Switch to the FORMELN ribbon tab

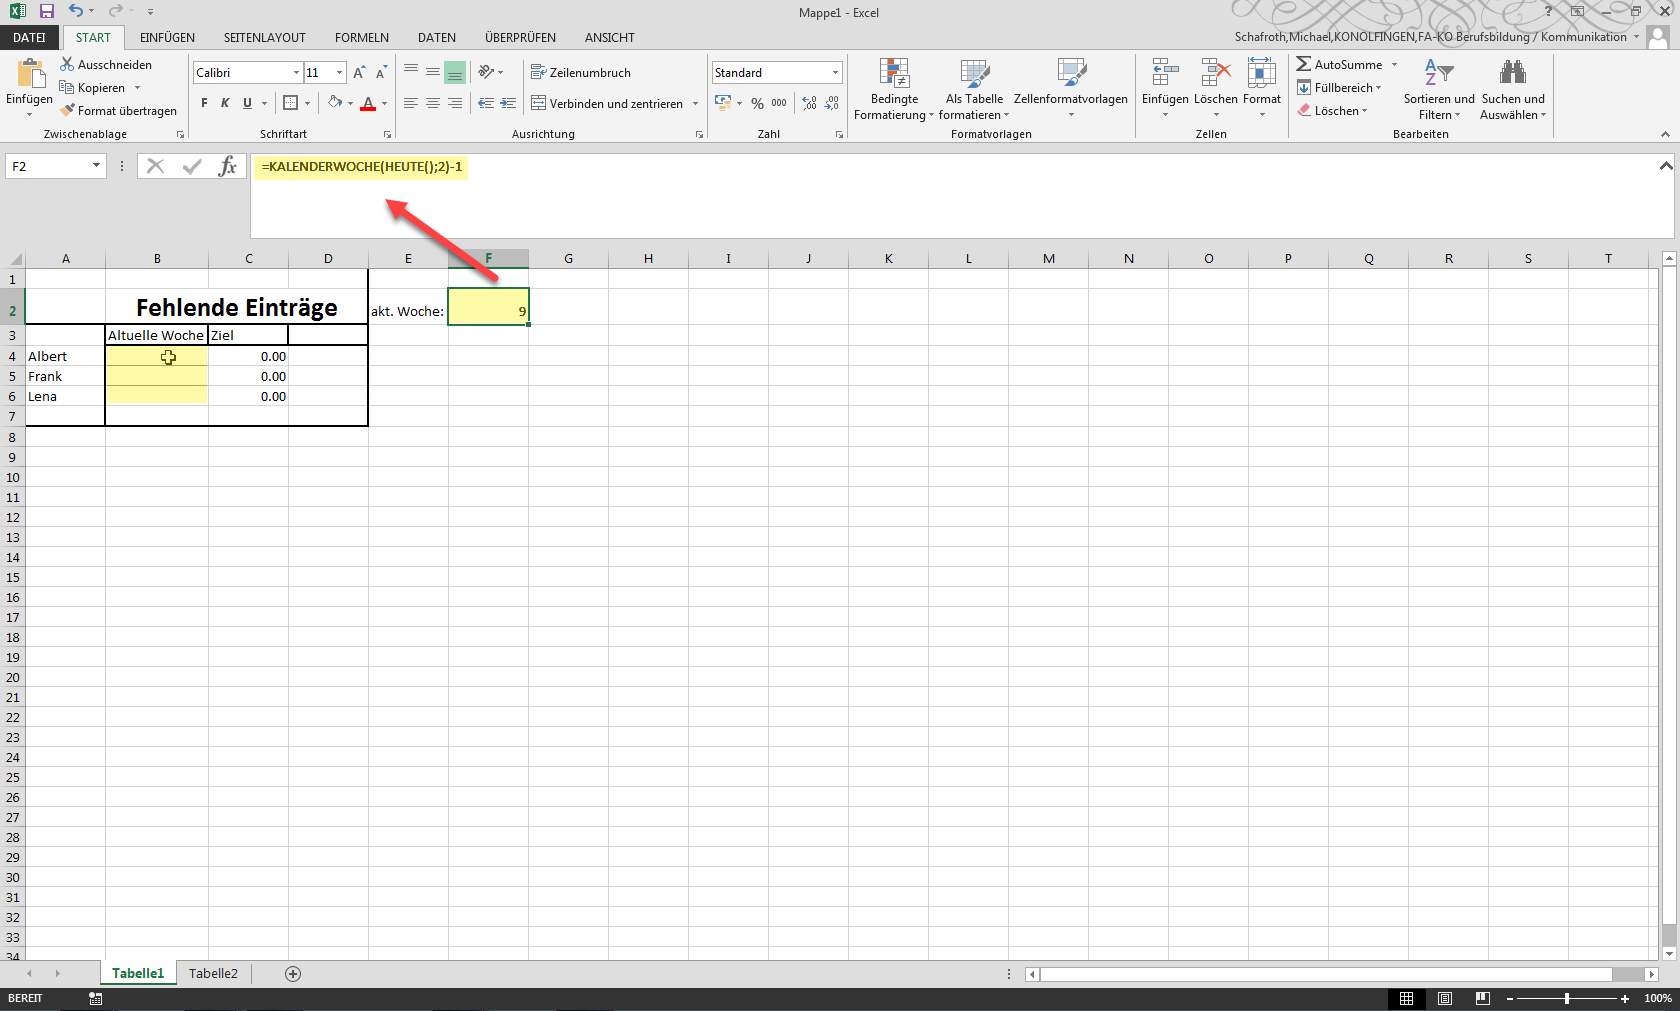pos(361,37)
